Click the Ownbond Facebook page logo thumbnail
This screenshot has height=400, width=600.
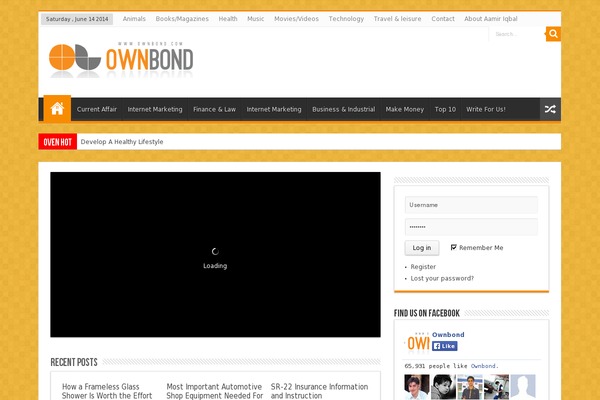[x=417, y=342]
